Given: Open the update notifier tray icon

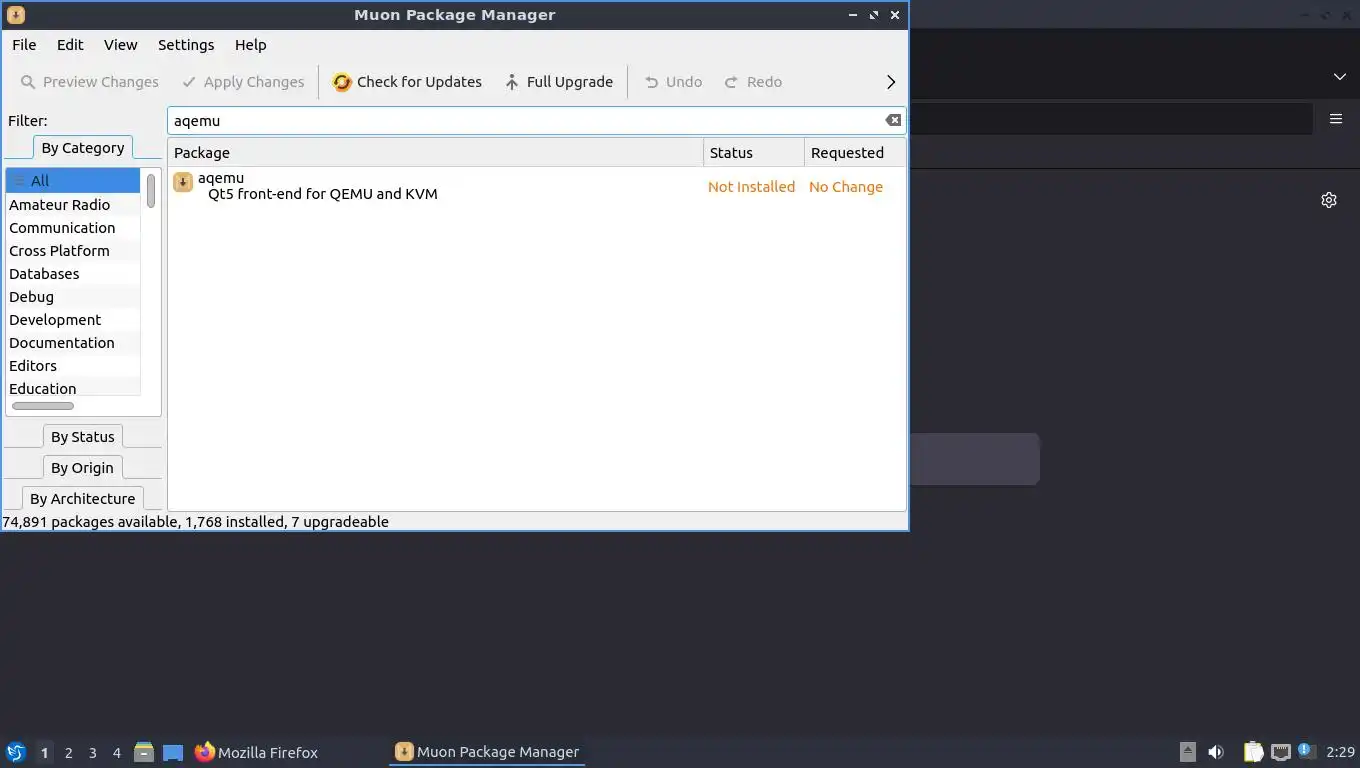Looking at the screenshot, I should [x=1306, y=751].
